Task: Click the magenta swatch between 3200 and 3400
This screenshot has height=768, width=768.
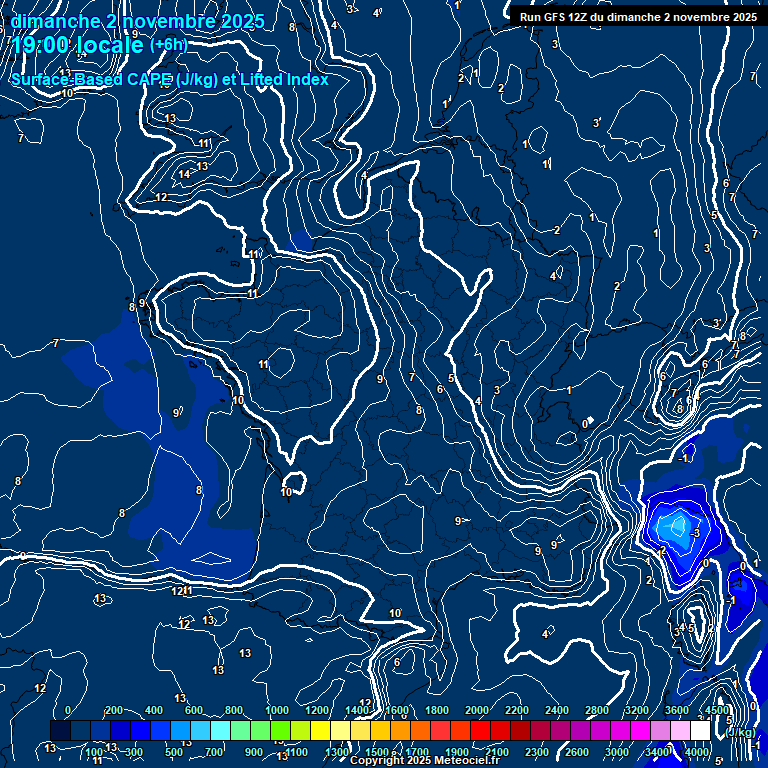Action: [x=640, y=730]
